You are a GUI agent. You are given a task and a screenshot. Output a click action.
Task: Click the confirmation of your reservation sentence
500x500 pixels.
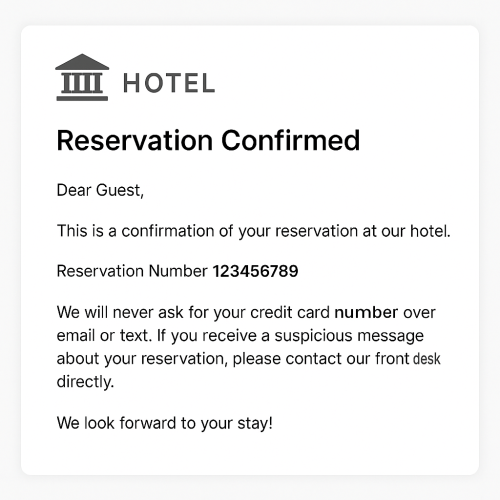coord(253,231)
